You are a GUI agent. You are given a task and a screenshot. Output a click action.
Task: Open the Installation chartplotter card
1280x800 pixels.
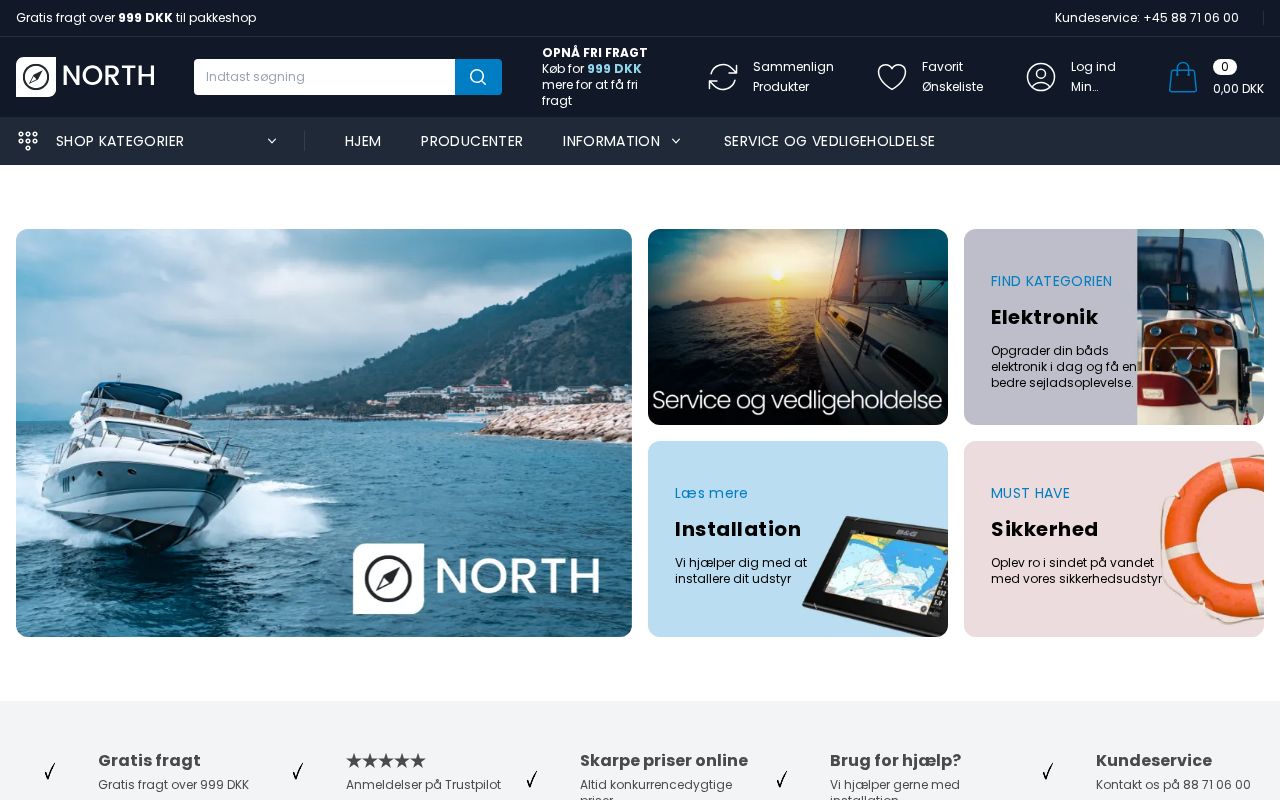tap(798, 539)
